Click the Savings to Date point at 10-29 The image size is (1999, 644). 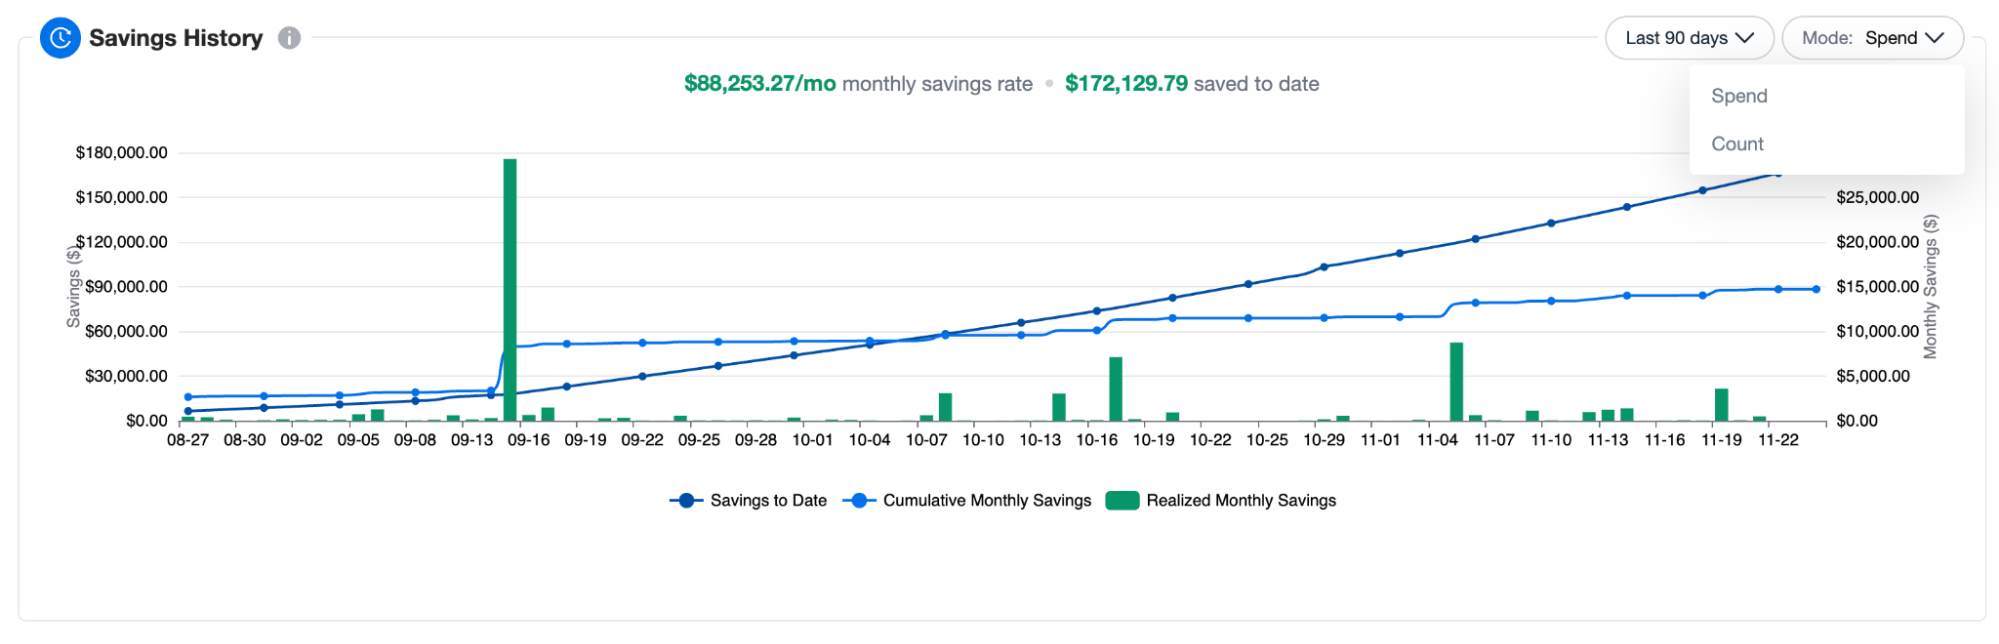[1324, 267]
